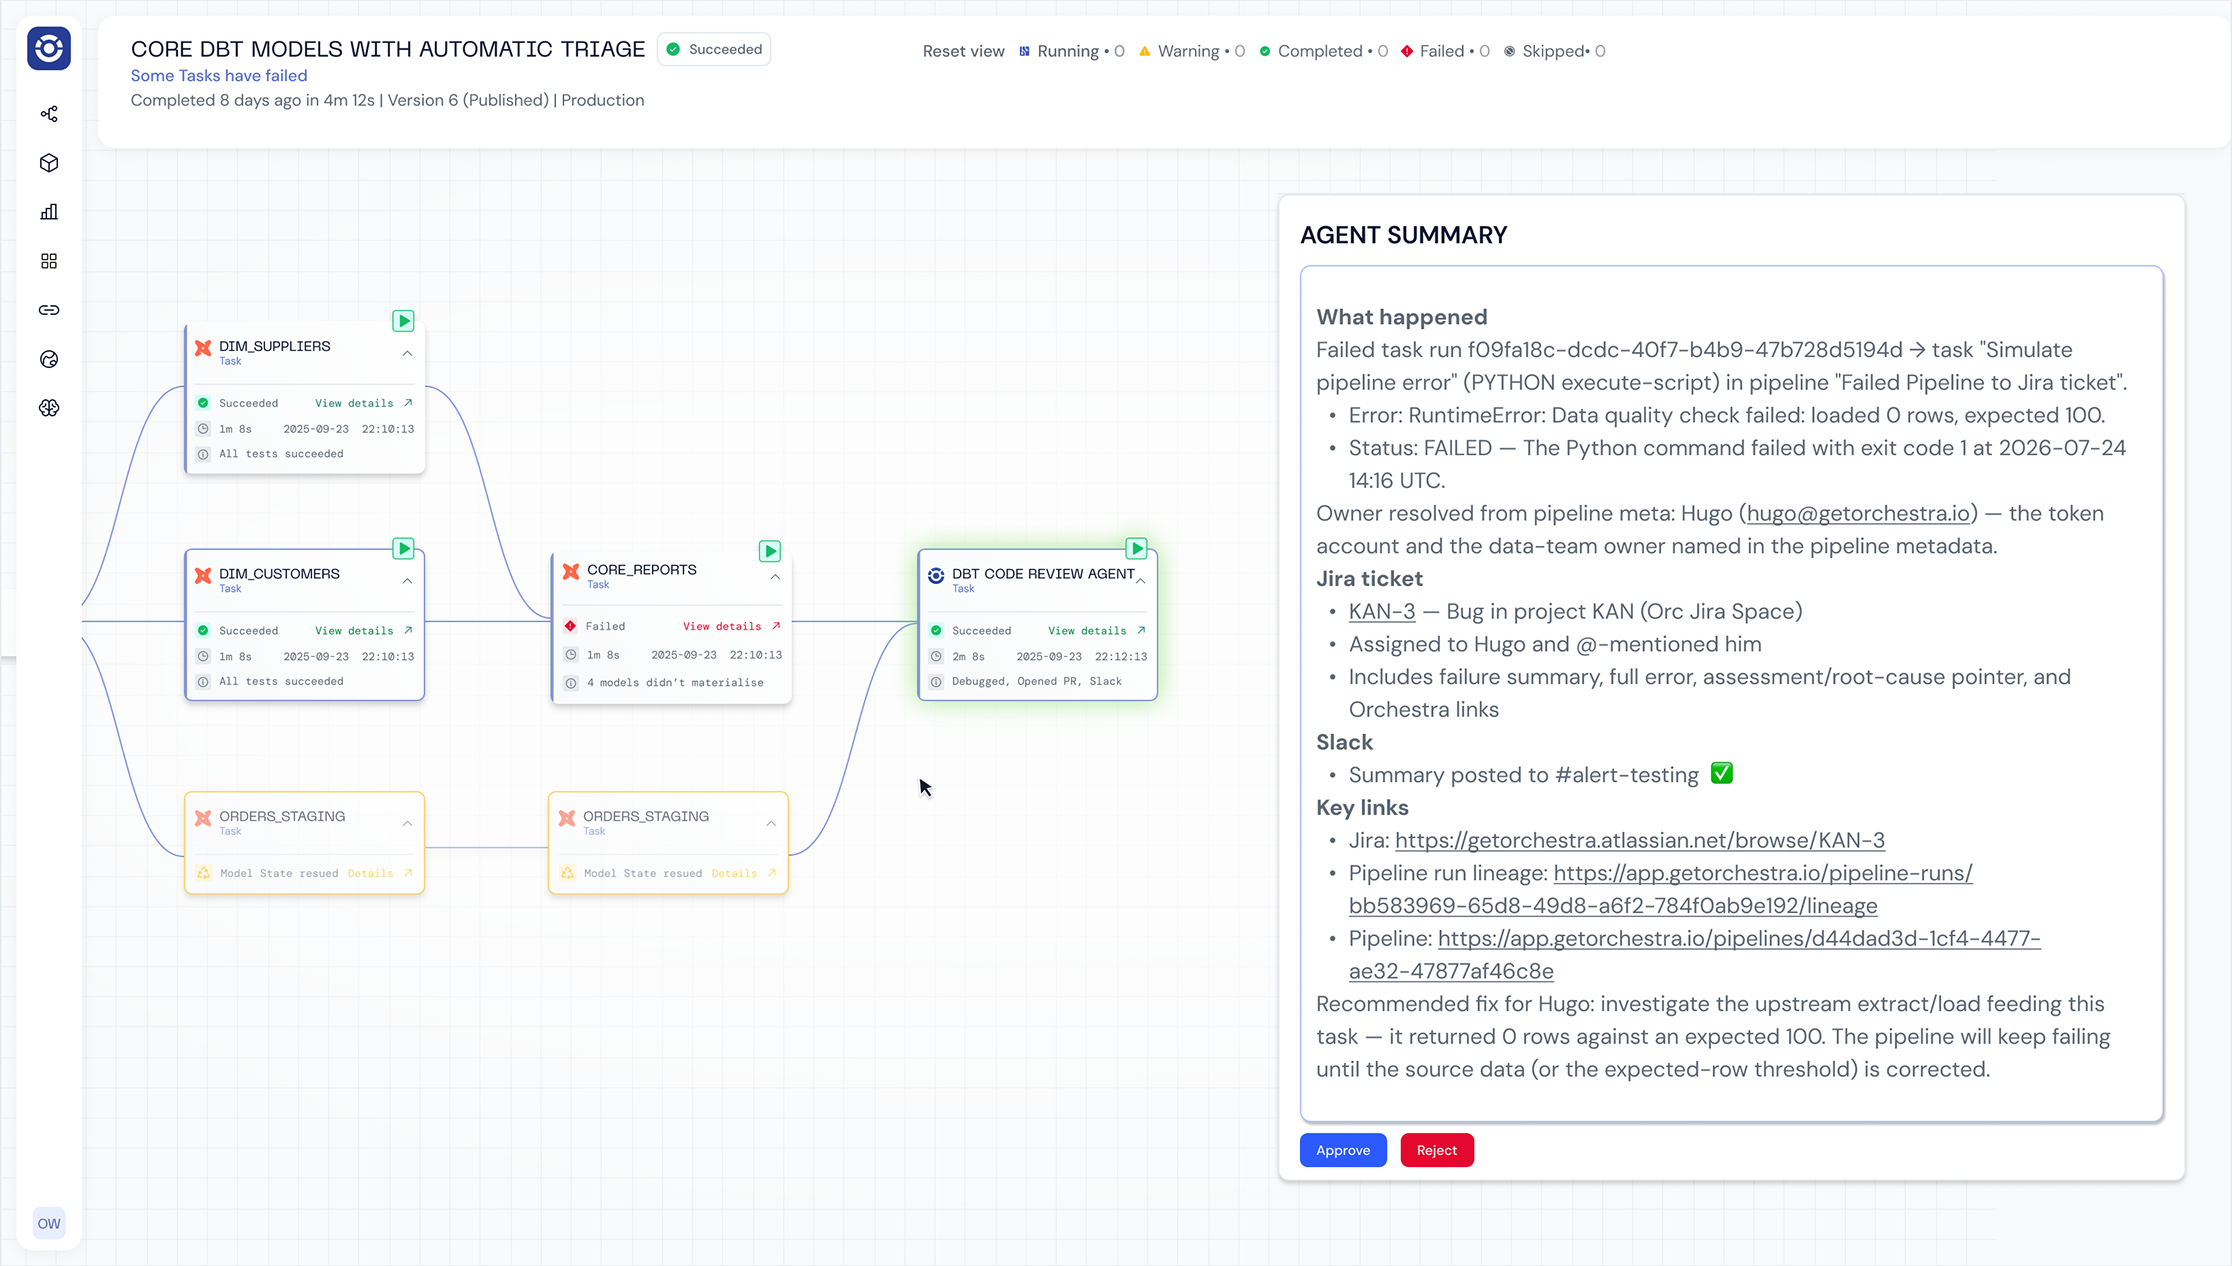Run the DIM_SUPPLIERS task with play button
Image resolution: width=2232 pixels, height=1266 pixels.
coord(403,321)
